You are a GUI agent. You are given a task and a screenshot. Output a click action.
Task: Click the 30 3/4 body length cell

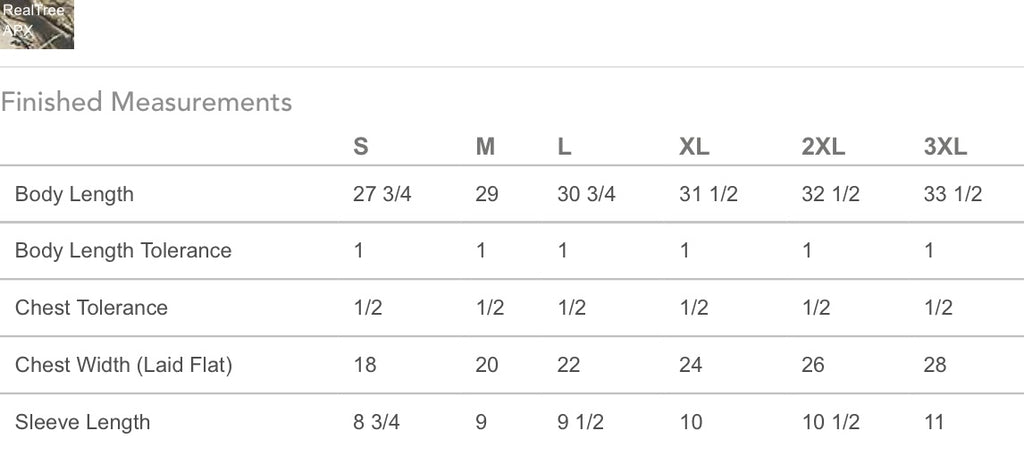pyautogui.click(x=586, y=194)
